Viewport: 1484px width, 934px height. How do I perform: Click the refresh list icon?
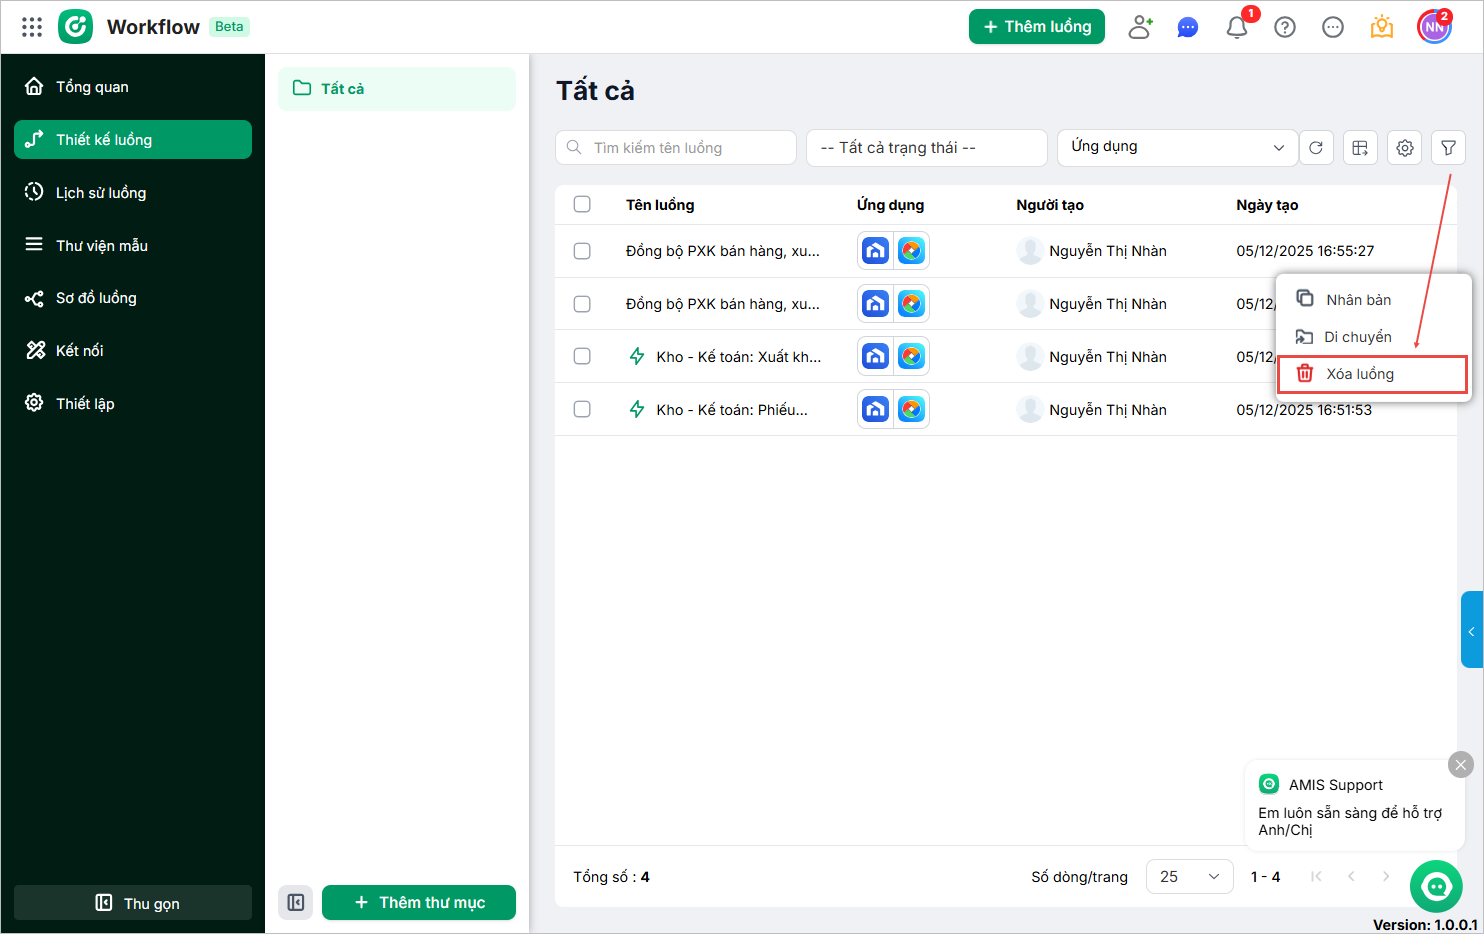click(x=1316, y=148)
